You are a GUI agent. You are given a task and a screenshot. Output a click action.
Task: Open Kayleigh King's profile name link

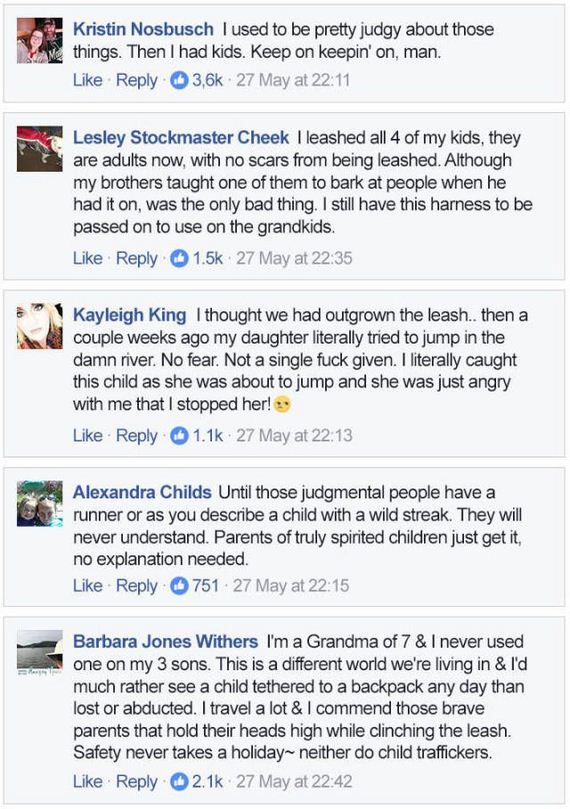point(129,315)
